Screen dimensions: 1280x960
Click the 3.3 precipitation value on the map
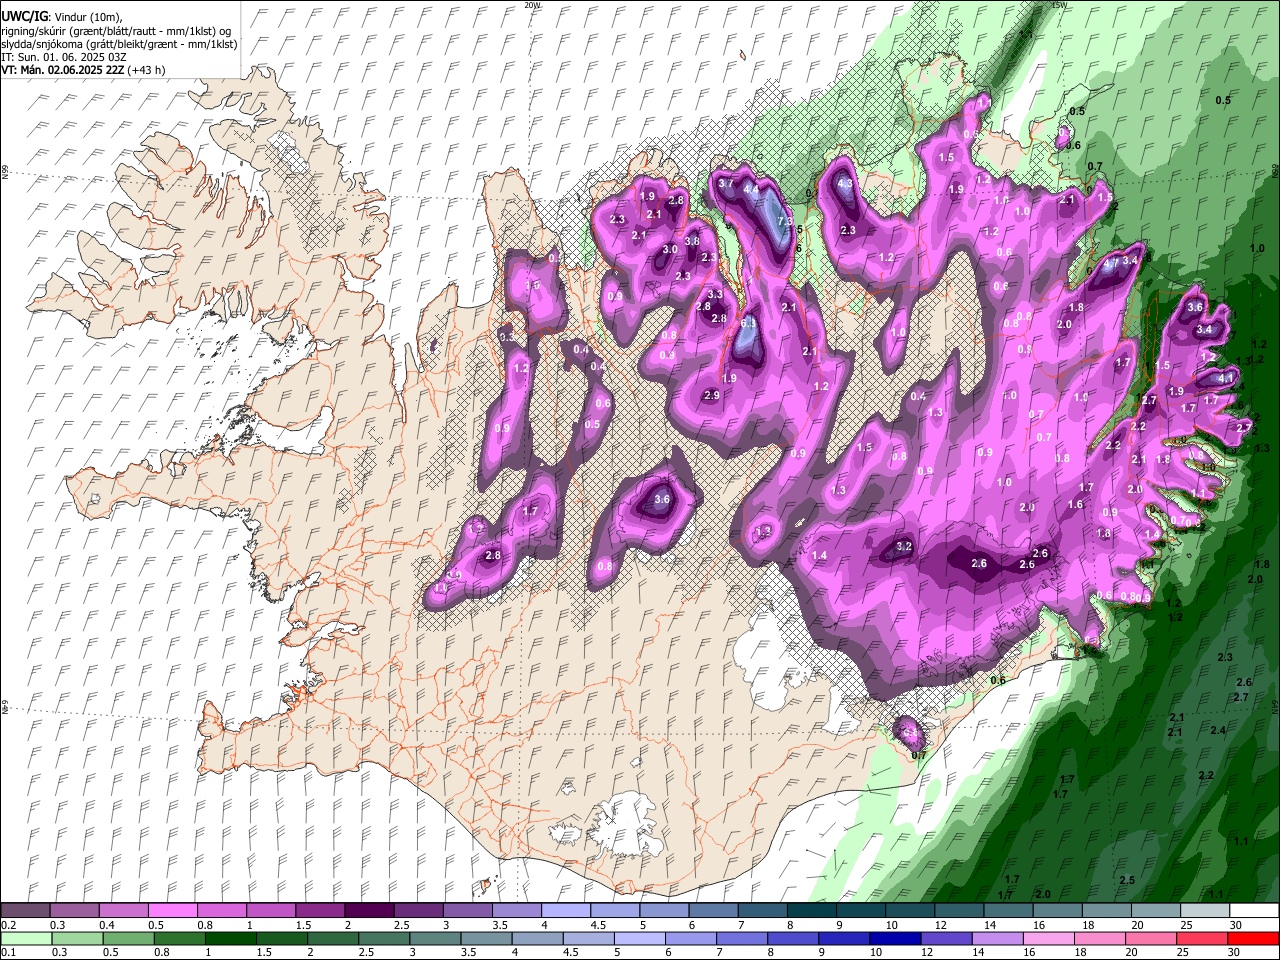coord(715,295)
